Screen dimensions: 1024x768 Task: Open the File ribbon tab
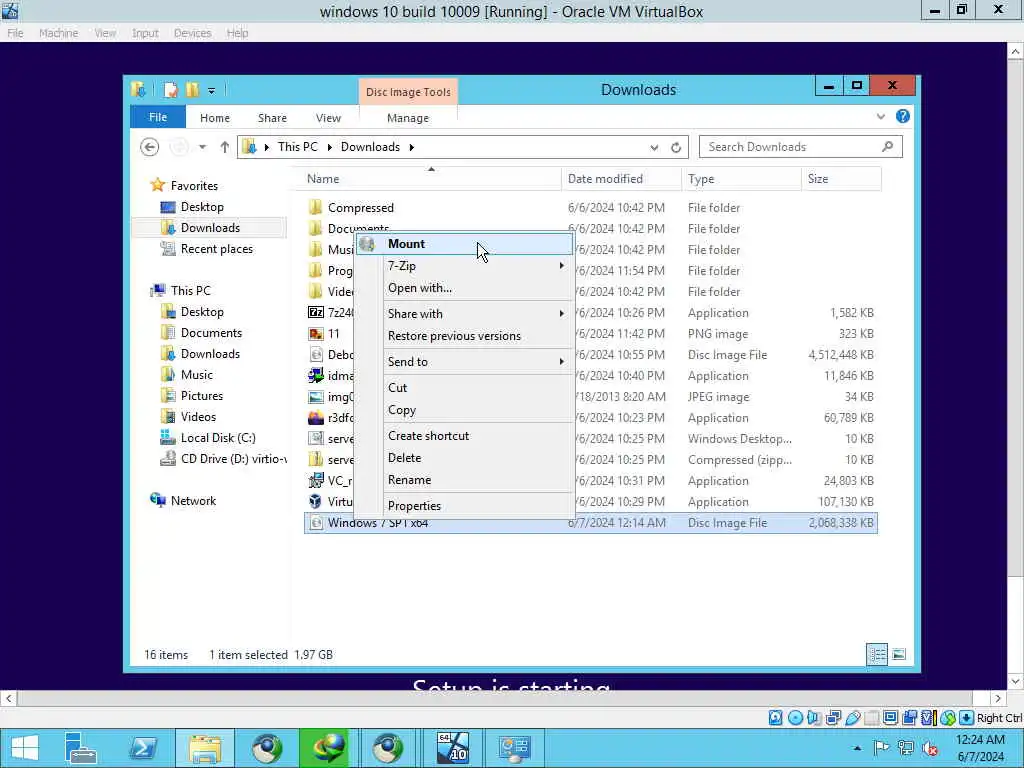[x=158, y=118]
